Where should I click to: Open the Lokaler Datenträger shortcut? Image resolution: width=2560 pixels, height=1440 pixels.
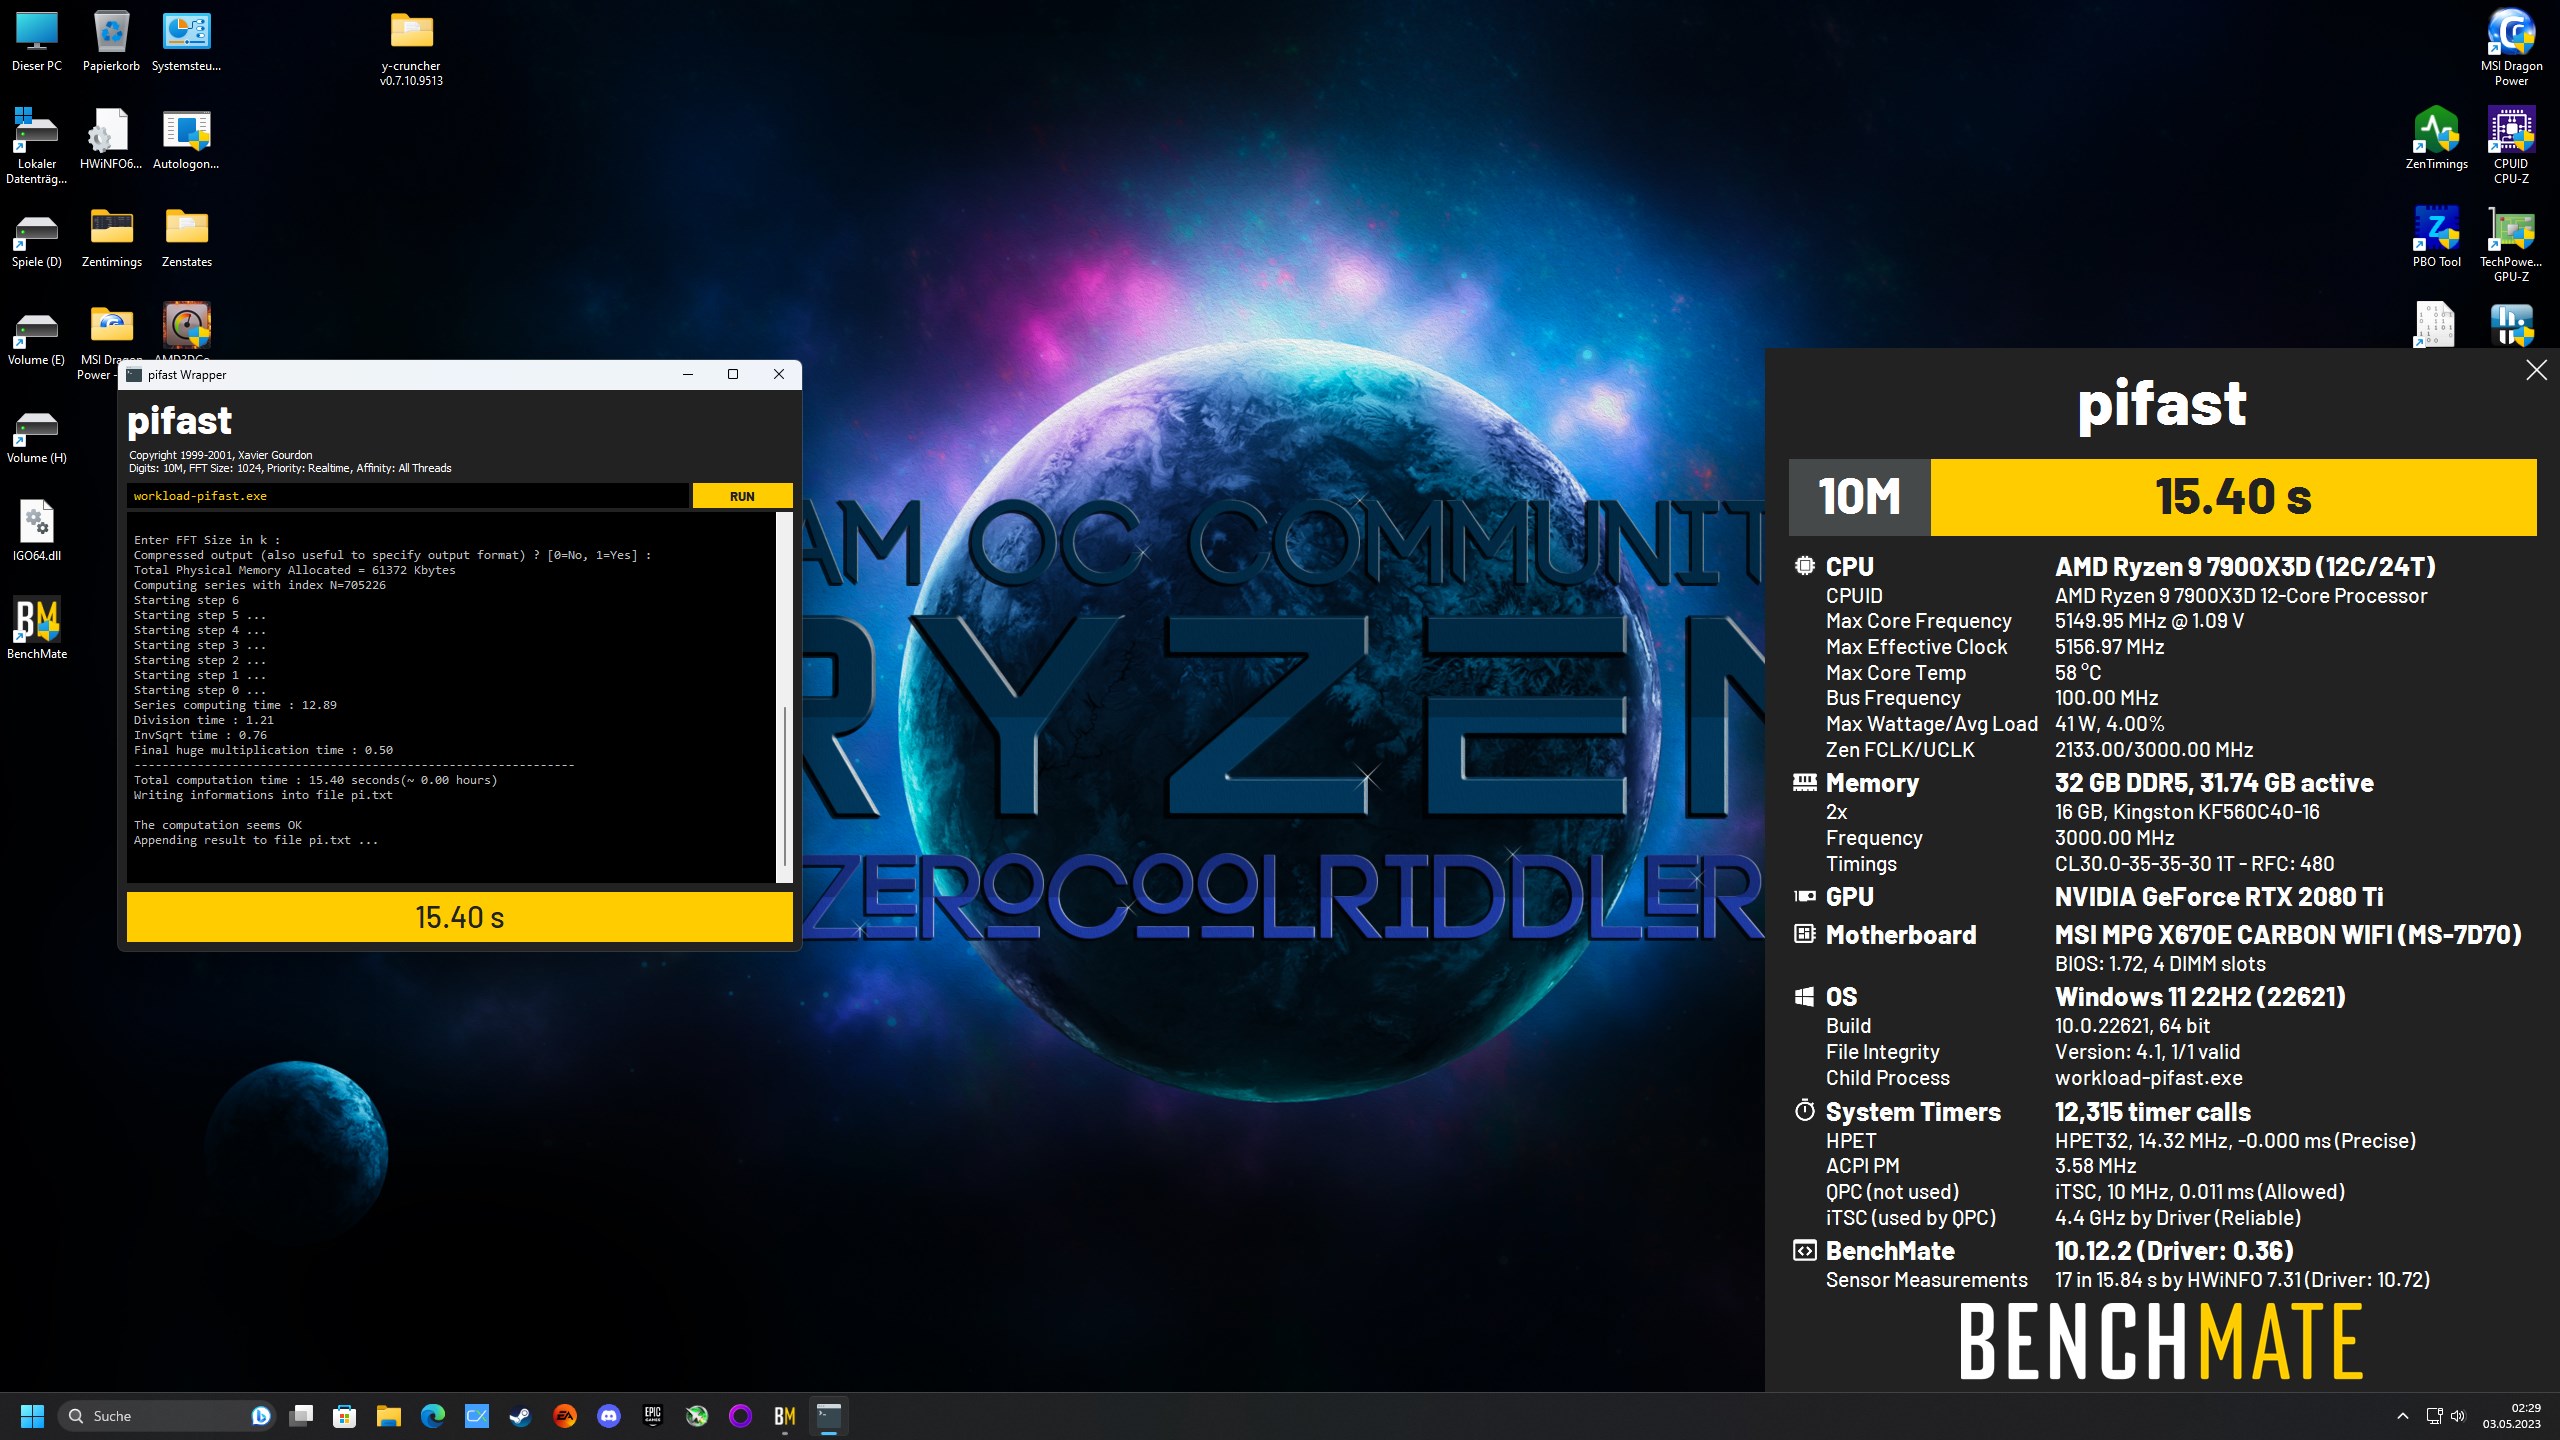[37, 146]
